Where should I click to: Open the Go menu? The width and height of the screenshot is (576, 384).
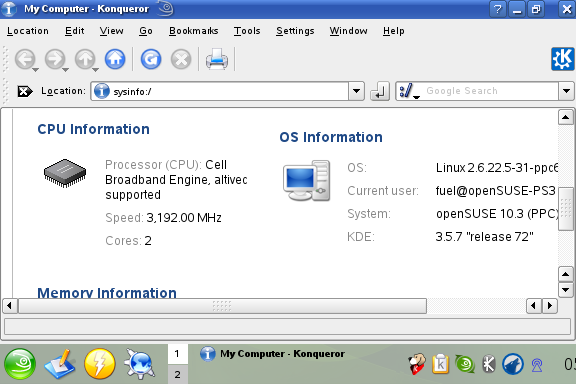146,31
